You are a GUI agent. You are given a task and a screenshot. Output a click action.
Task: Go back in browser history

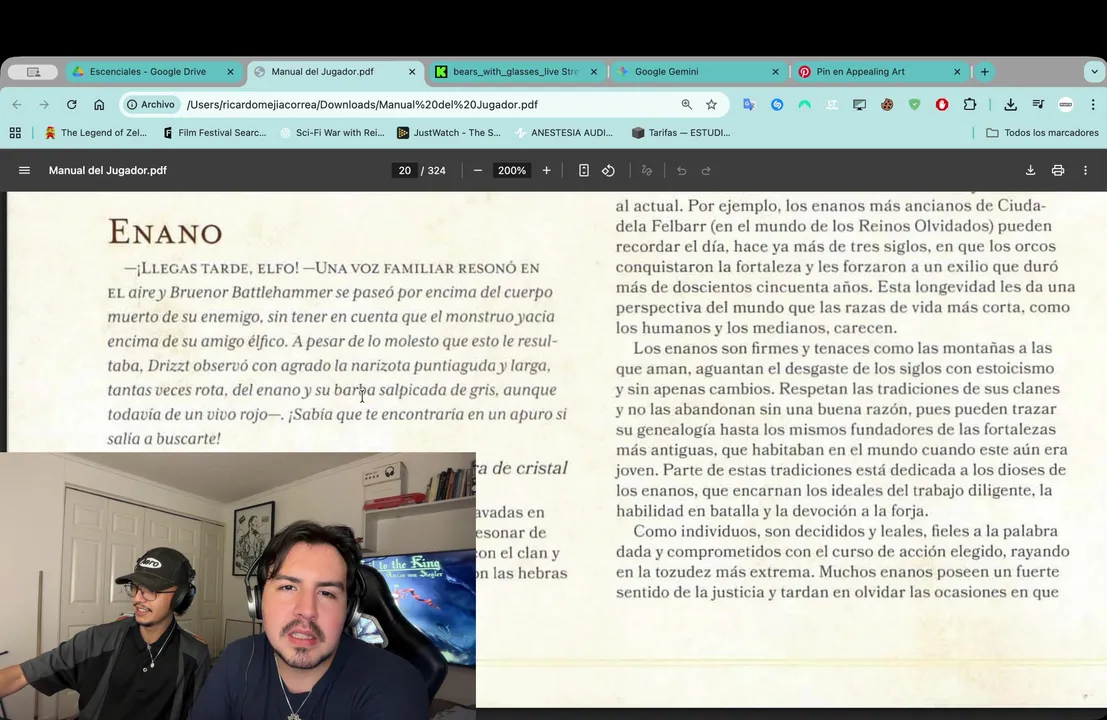[17, 104]
